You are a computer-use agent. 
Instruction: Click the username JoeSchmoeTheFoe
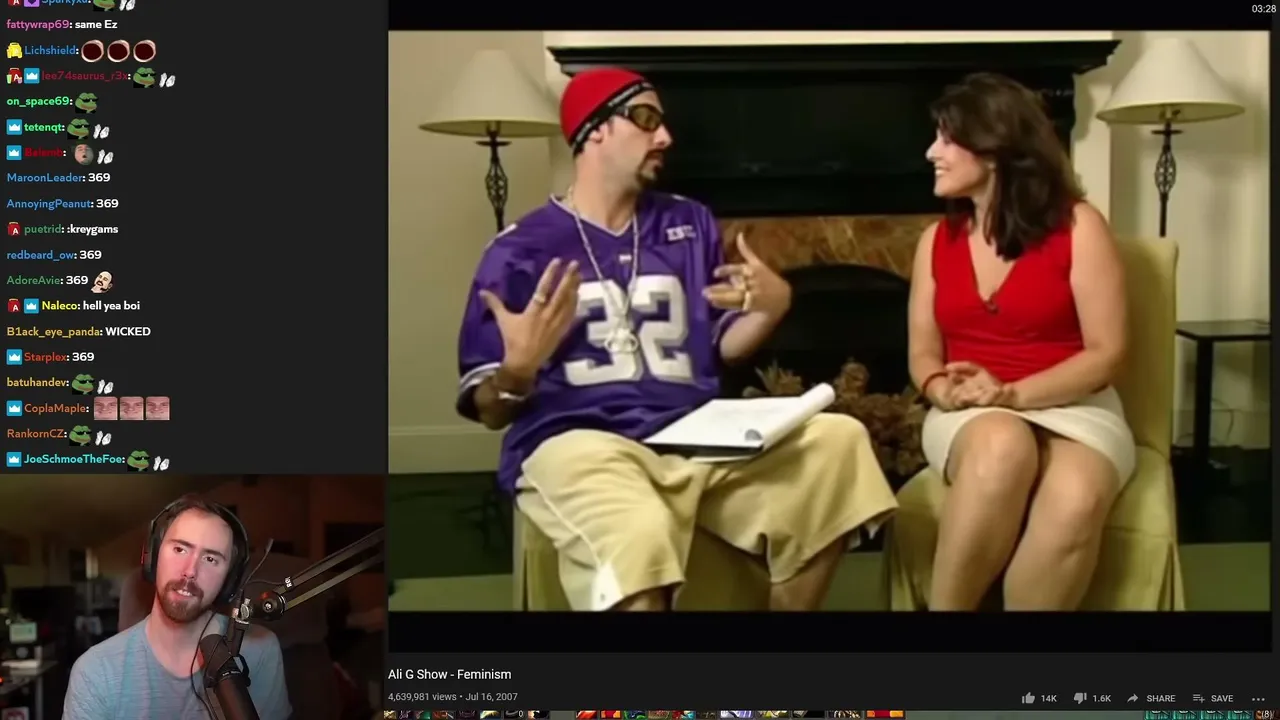point(74,460)
